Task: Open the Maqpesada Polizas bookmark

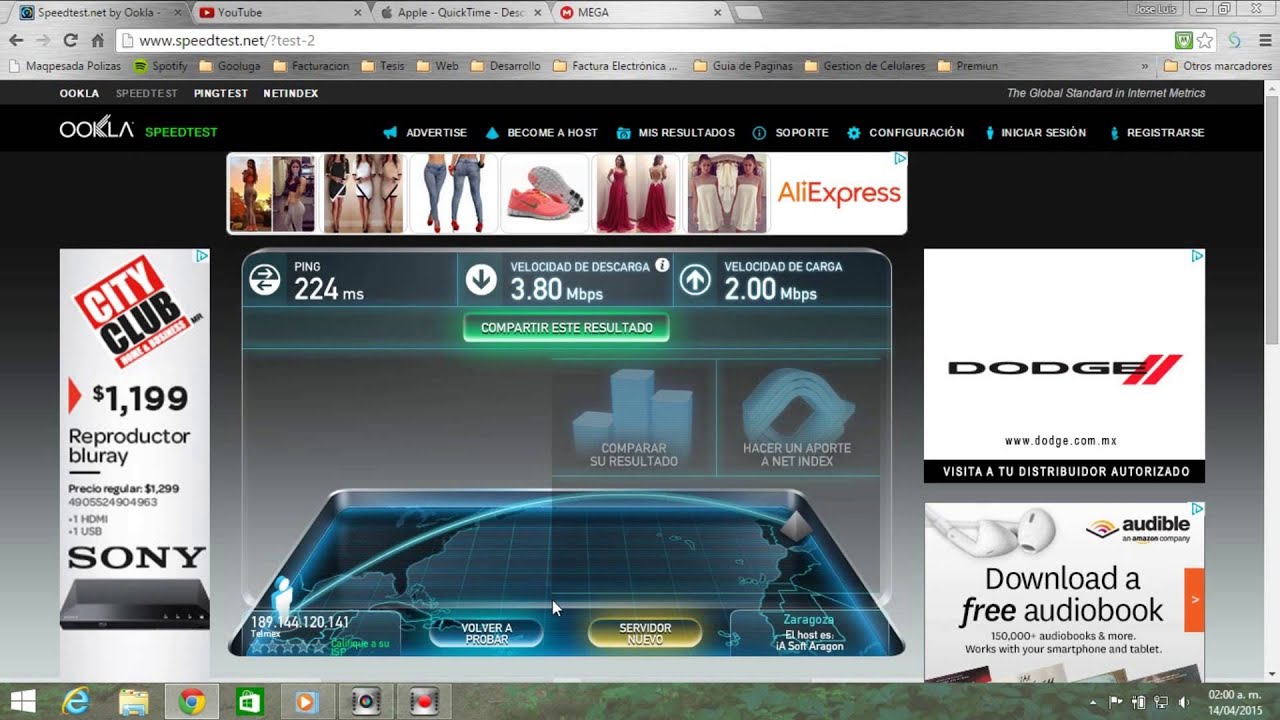Action: [x=65, y=66]
